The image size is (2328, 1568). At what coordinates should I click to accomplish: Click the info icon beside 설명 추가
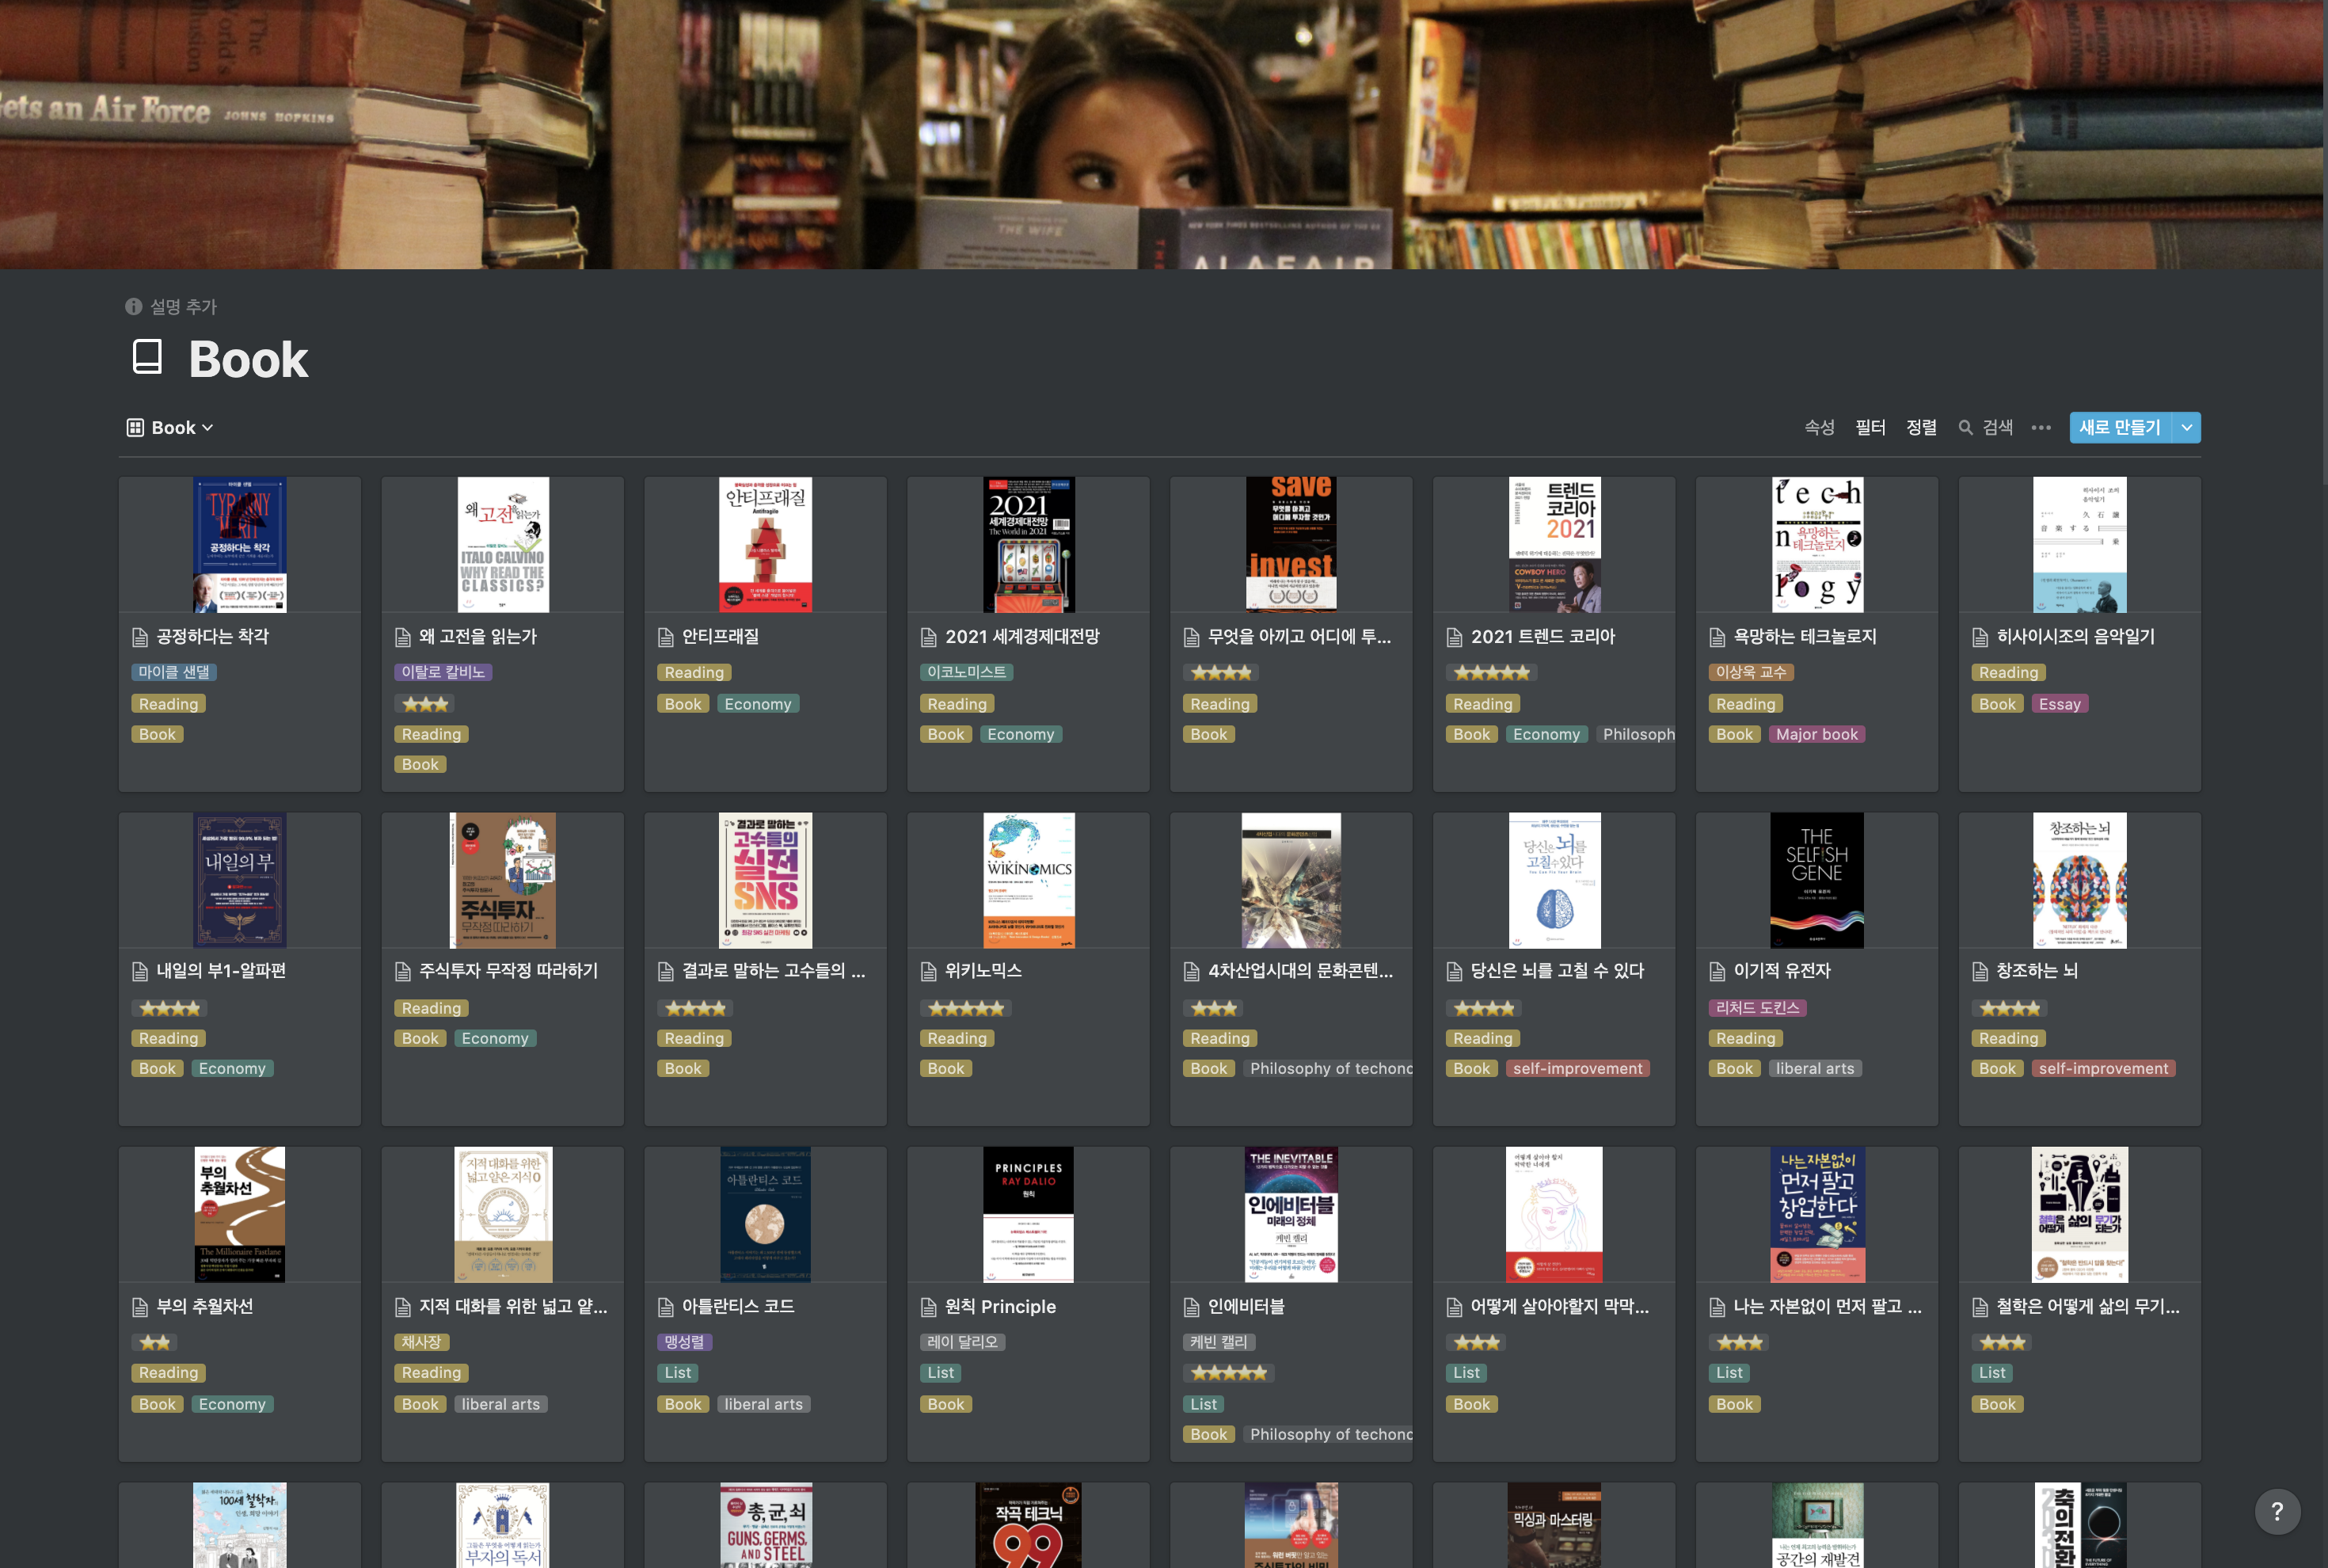133,307
